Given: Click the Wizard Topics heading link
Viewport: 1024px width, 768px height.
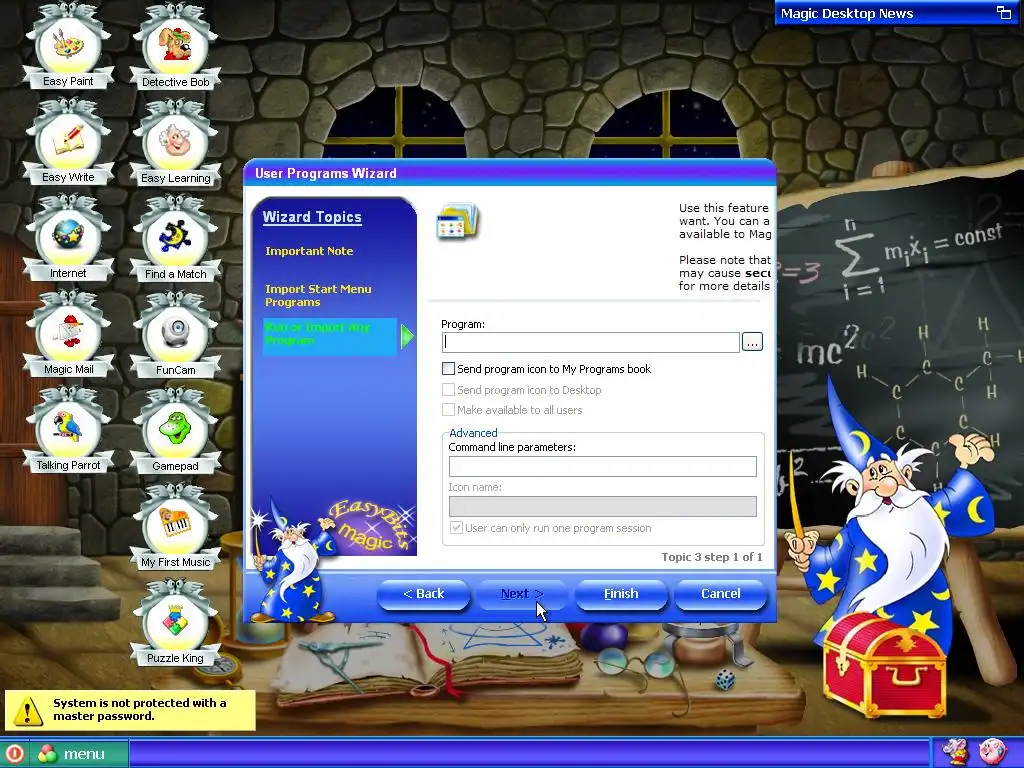Looking at the screenshot, I should 312,217.
